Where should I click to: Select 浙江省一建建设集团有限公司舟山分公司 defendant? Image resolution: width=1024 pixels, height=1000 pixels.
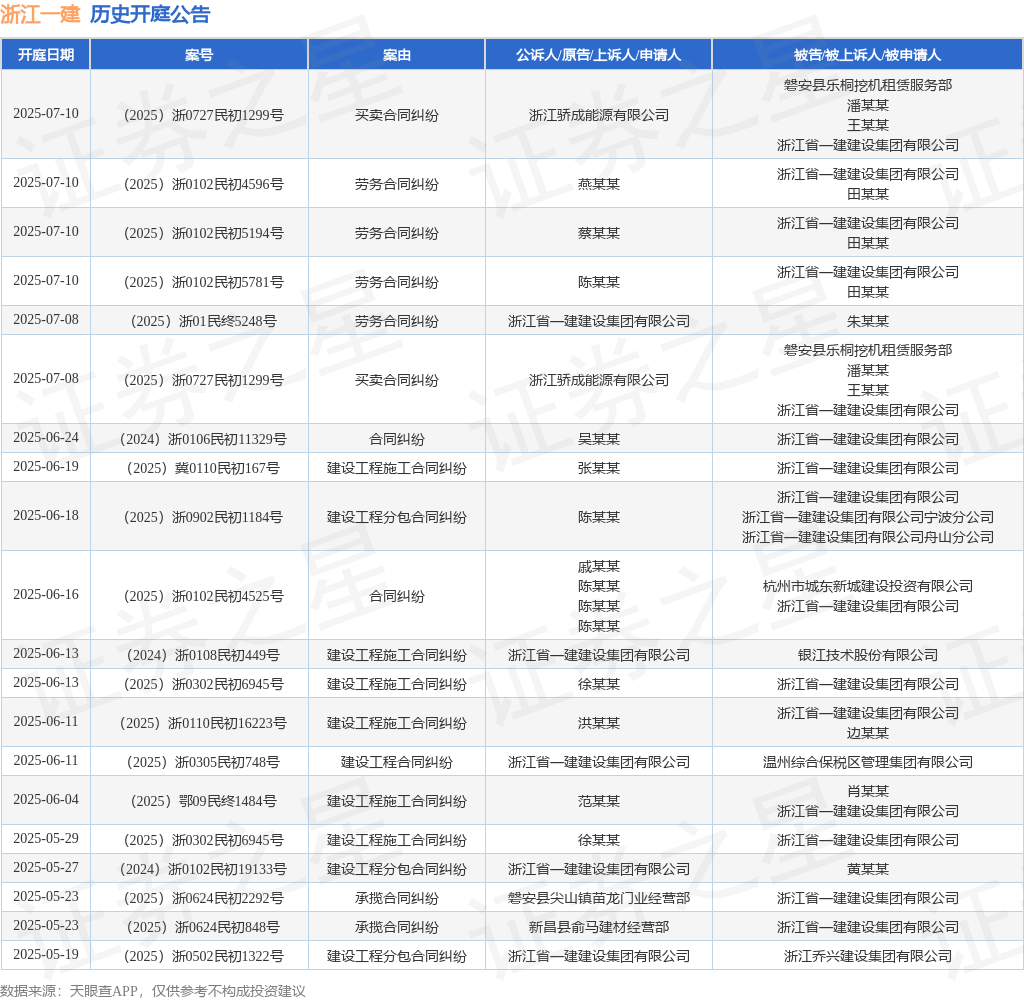pyautogui.click(x=868, y=538)
